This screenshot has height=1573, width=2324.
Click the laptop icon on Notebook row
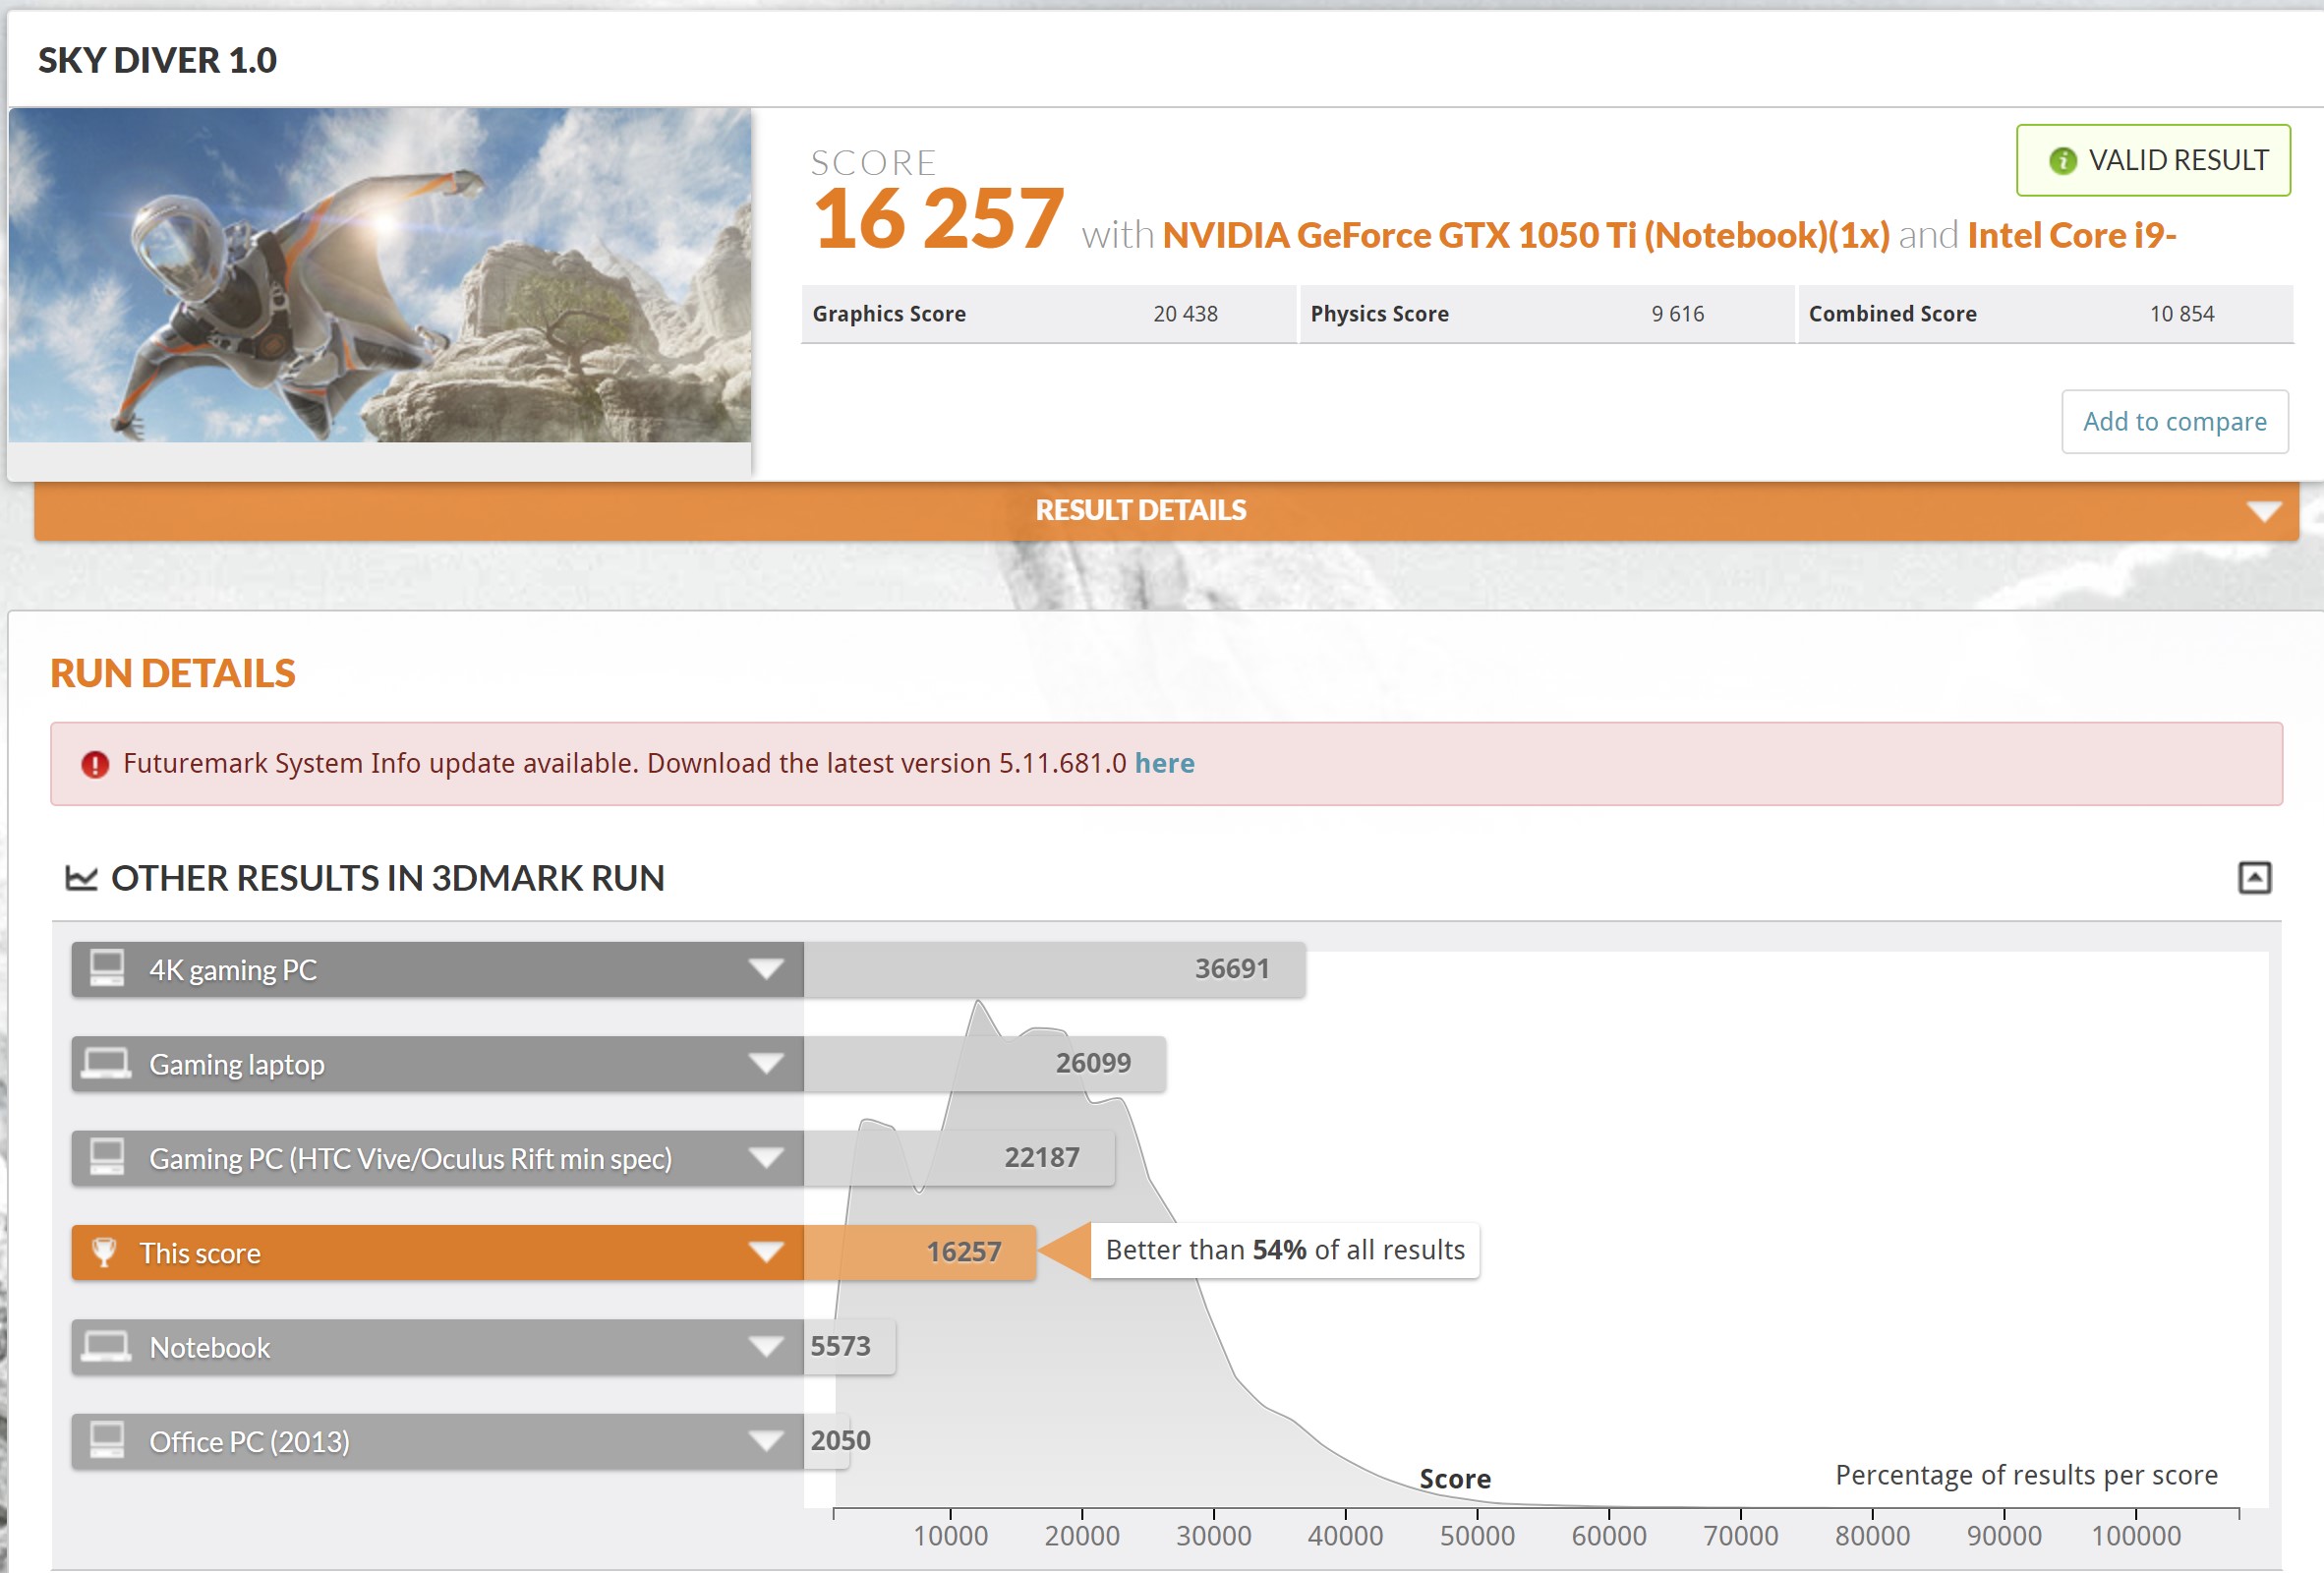click(106, 1346)
